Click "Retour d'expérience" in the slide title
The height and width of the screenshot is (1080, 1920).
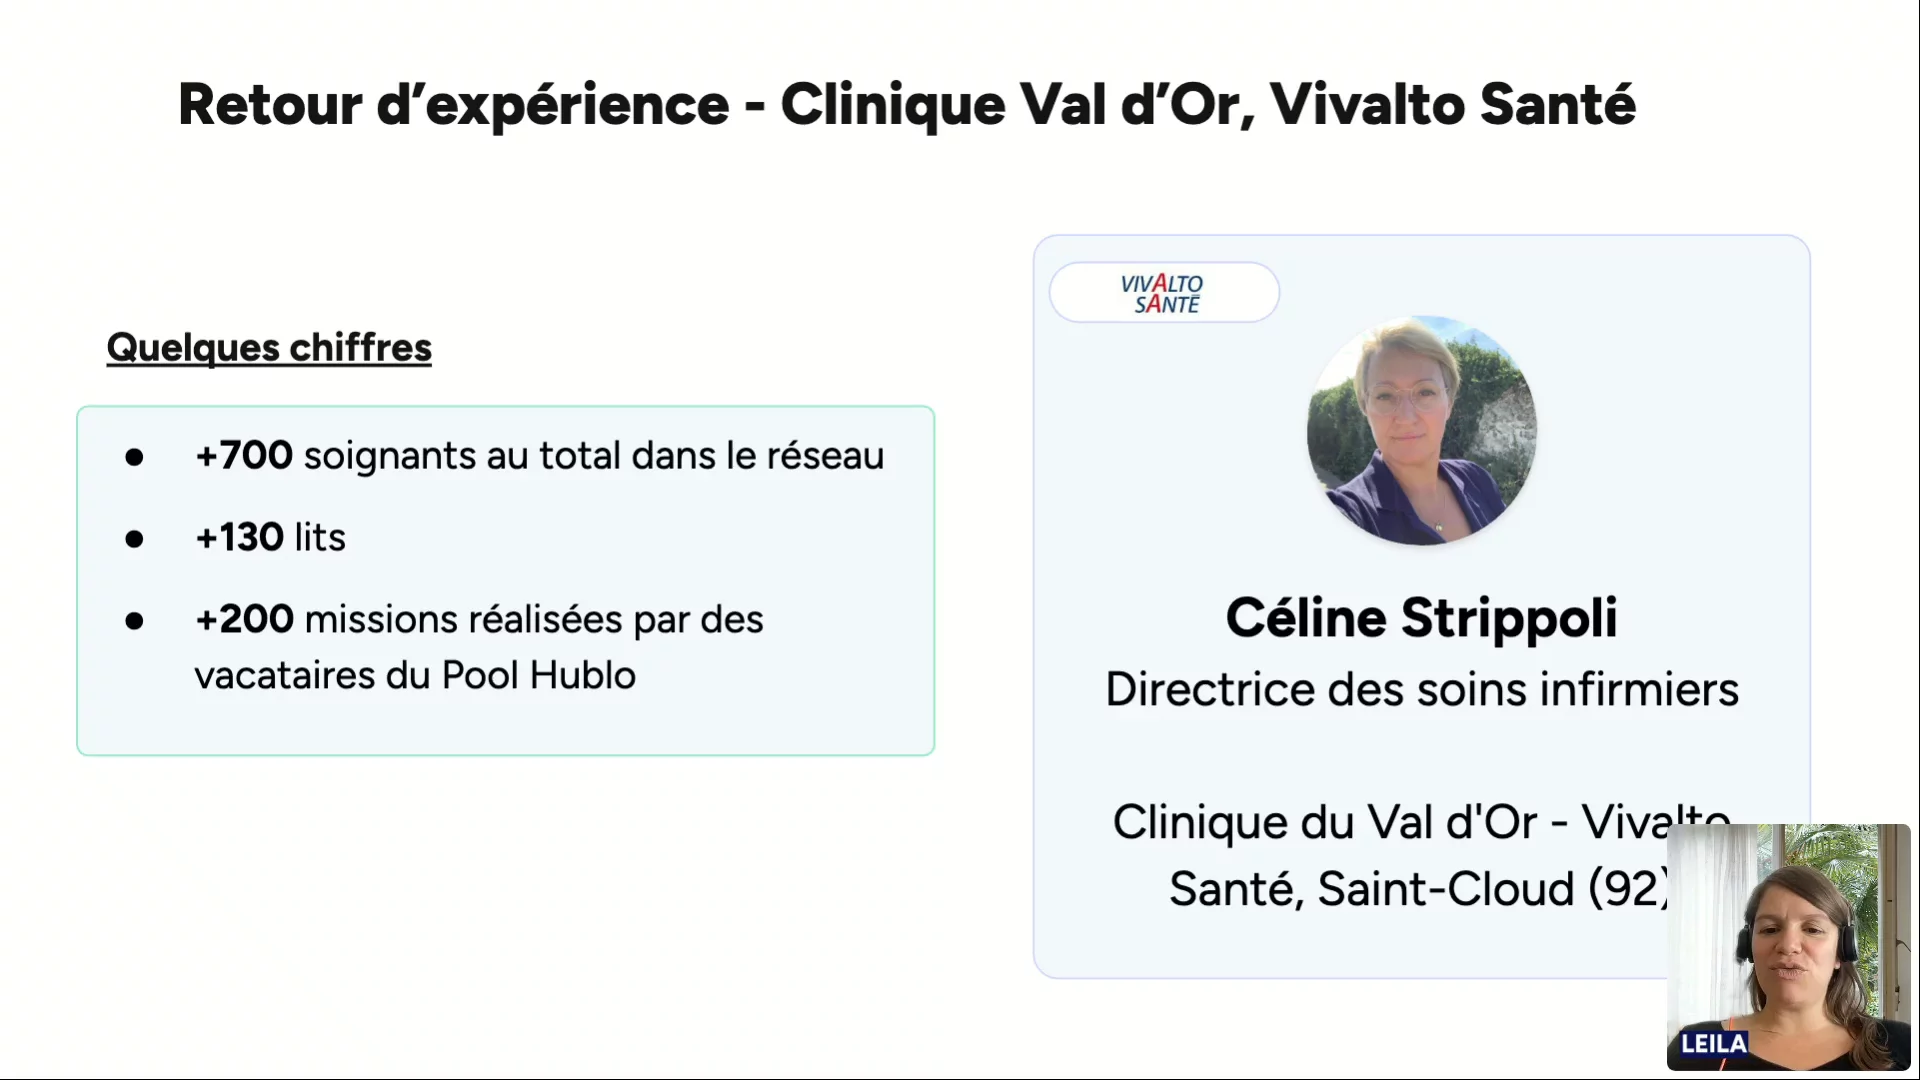point(453,104)
